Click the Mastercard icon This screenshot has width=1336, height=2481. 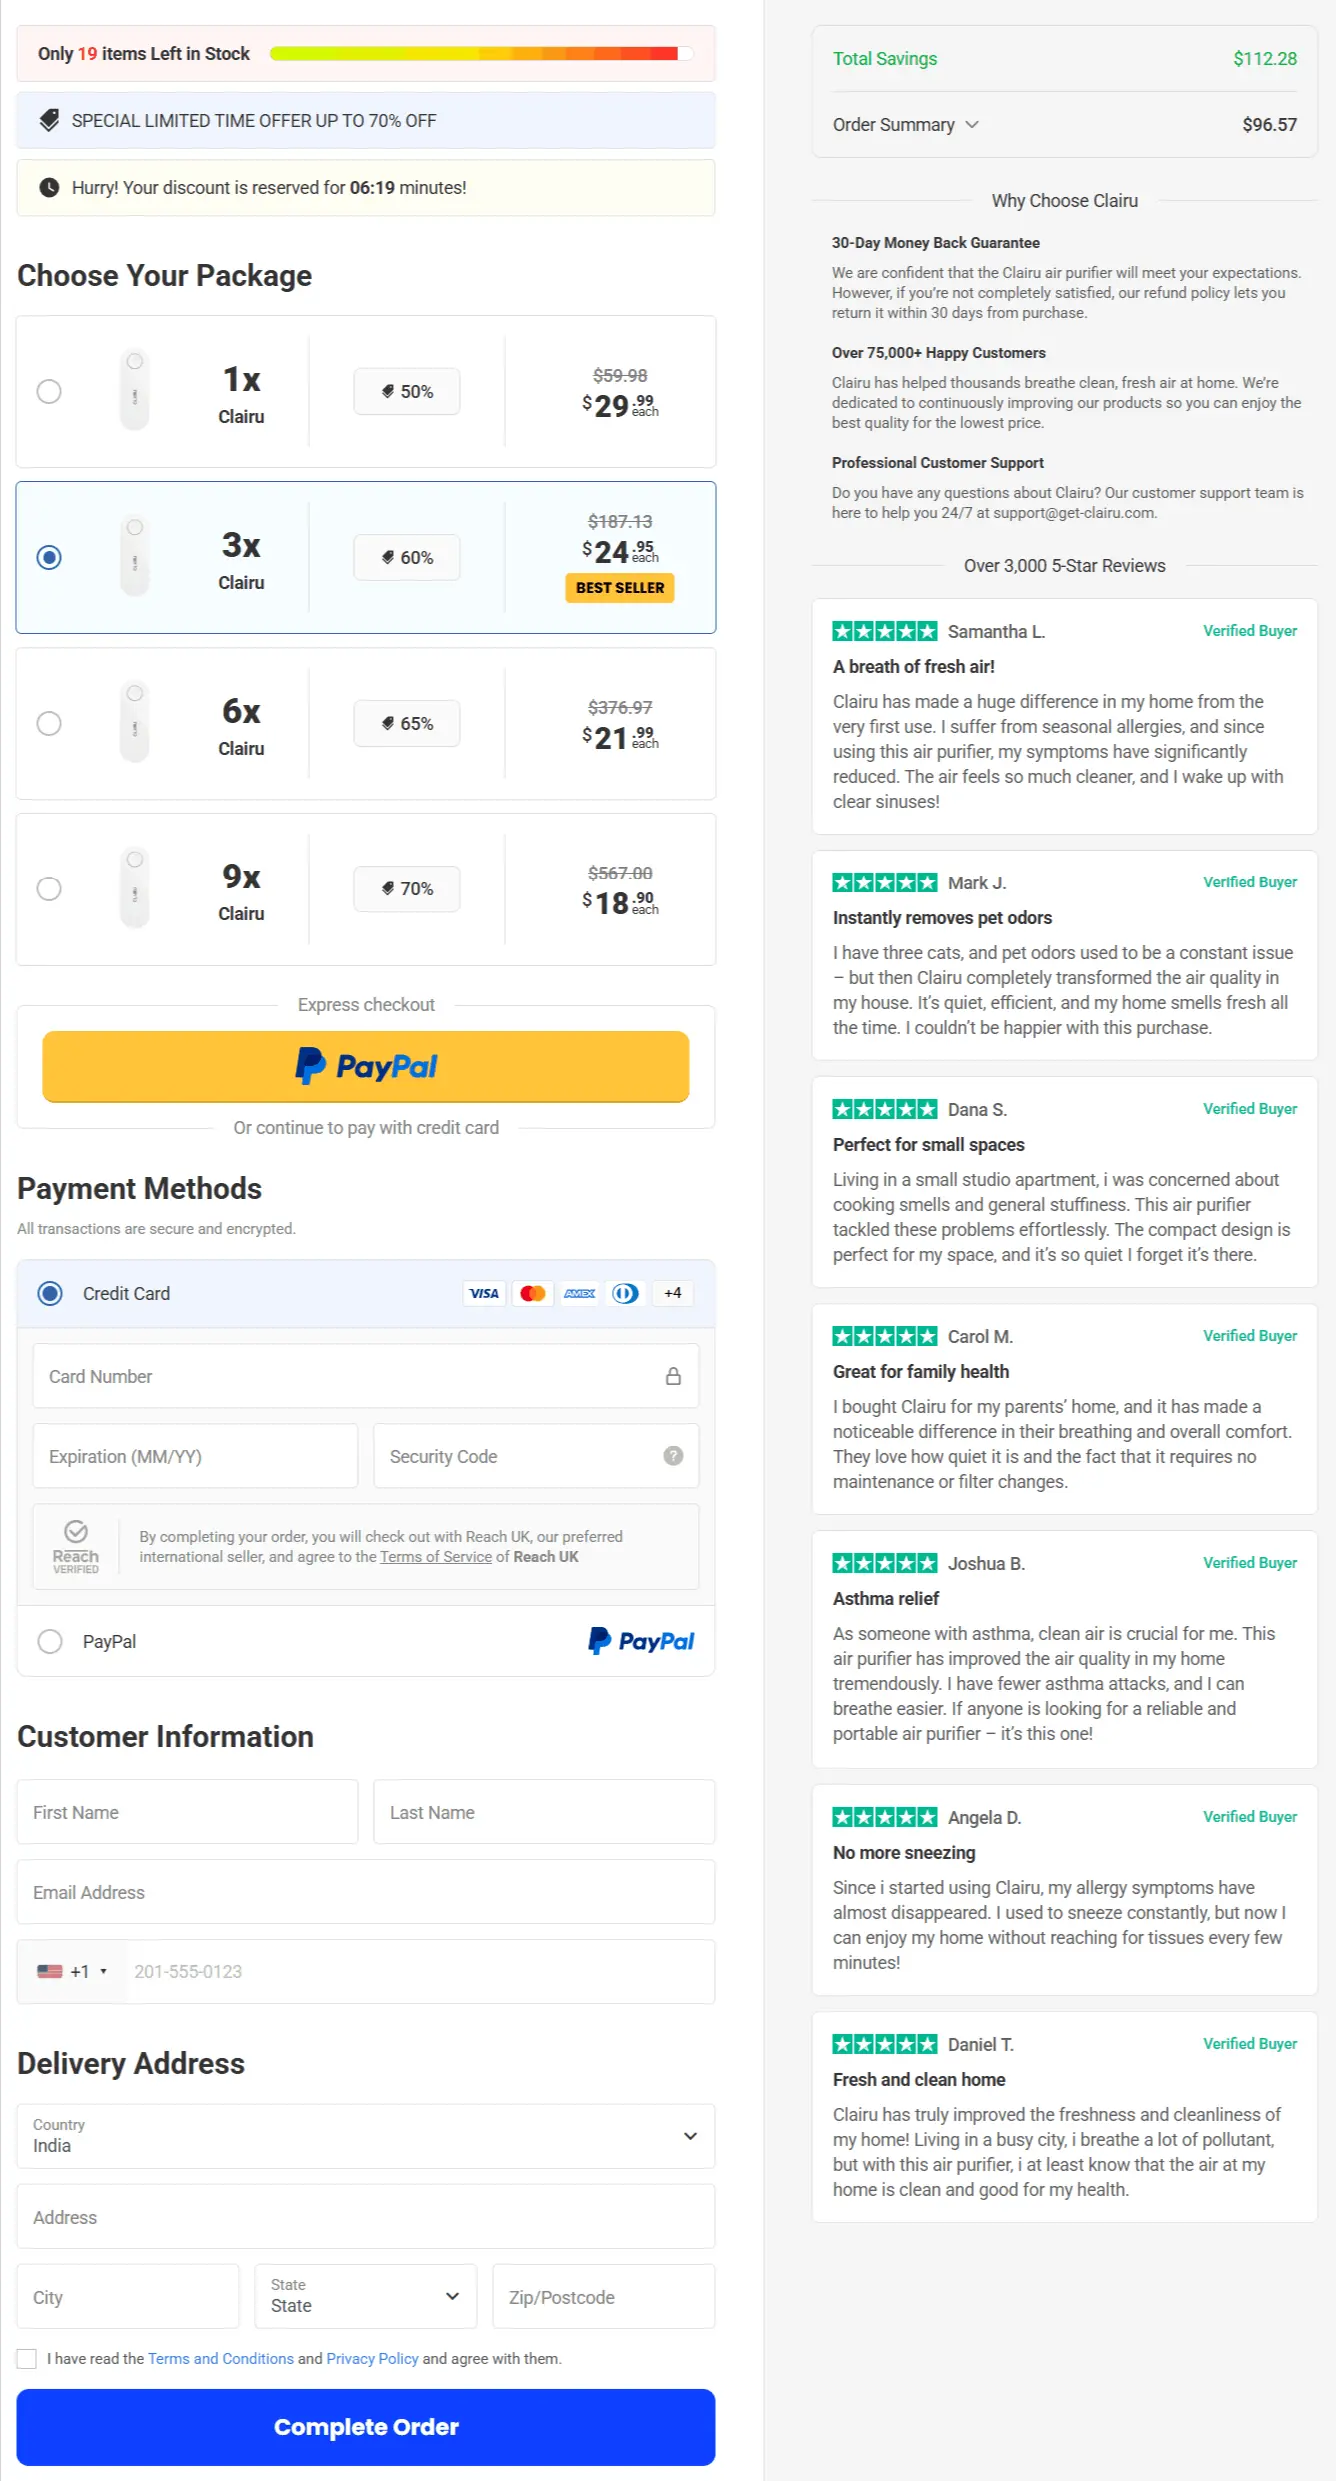click(x=532, y=1292)
